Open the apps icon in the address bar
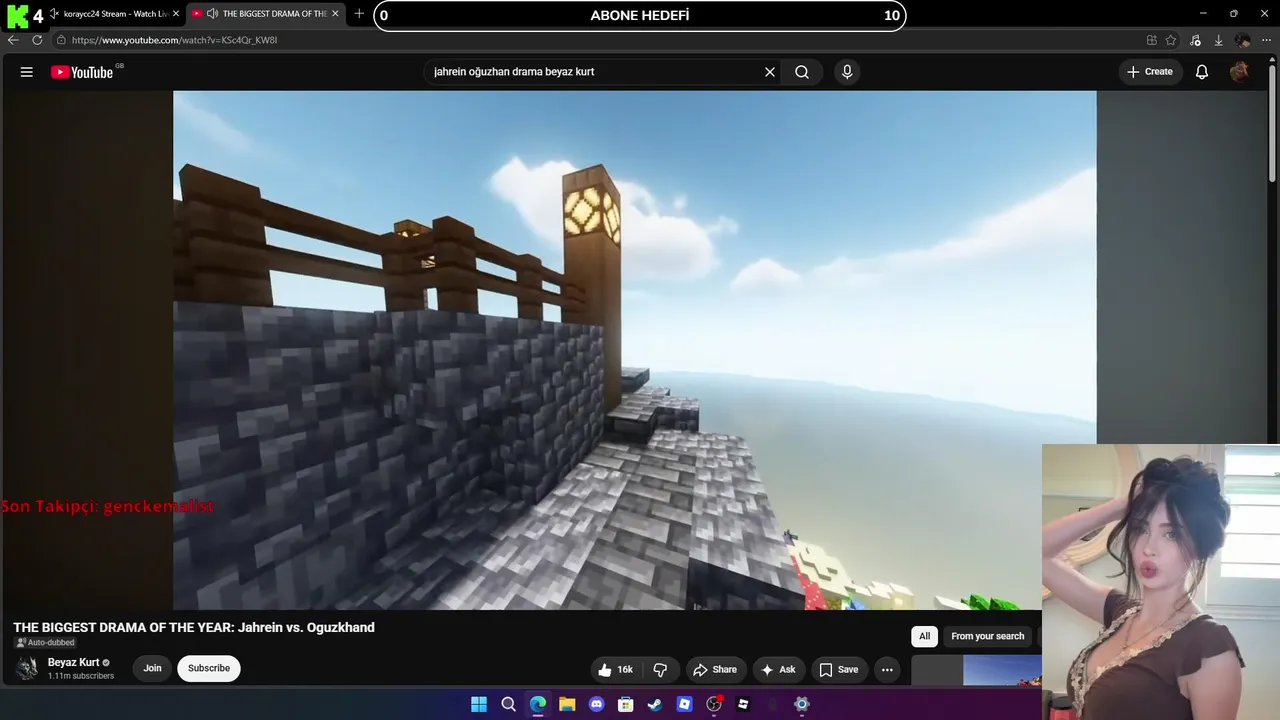The width and height of the screenshot is (1280, 720). point(1152,40)
